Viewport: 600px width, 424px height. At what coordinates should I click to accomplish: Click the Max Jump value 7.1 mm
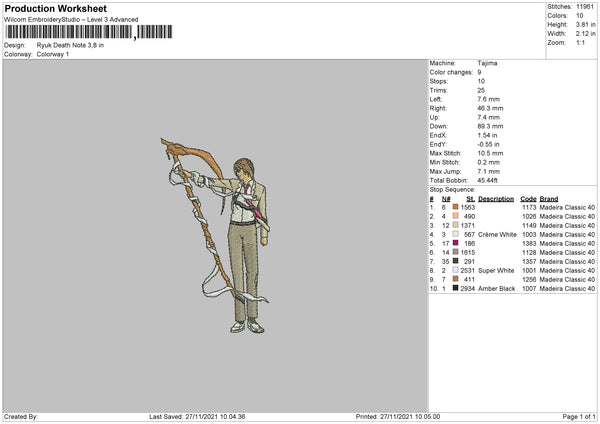point(488,171)
